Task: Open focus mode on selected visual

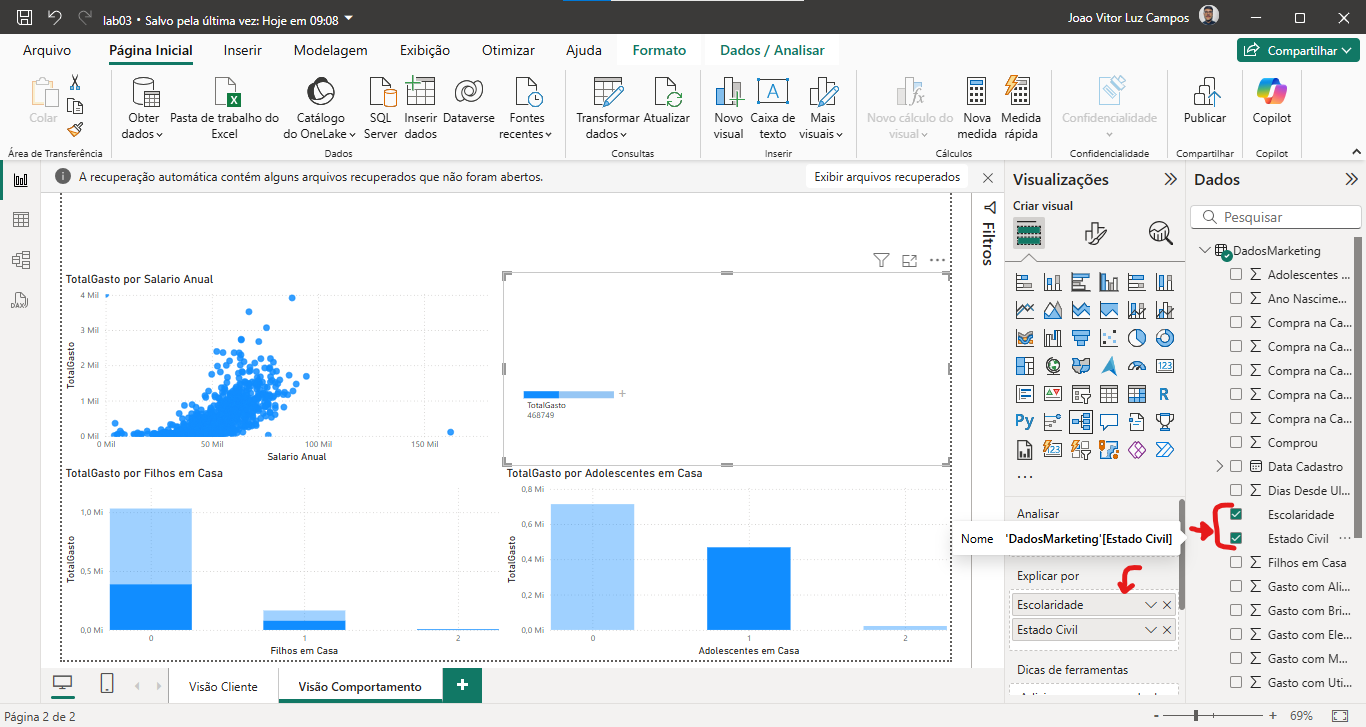Action: (x=909, y=260)
